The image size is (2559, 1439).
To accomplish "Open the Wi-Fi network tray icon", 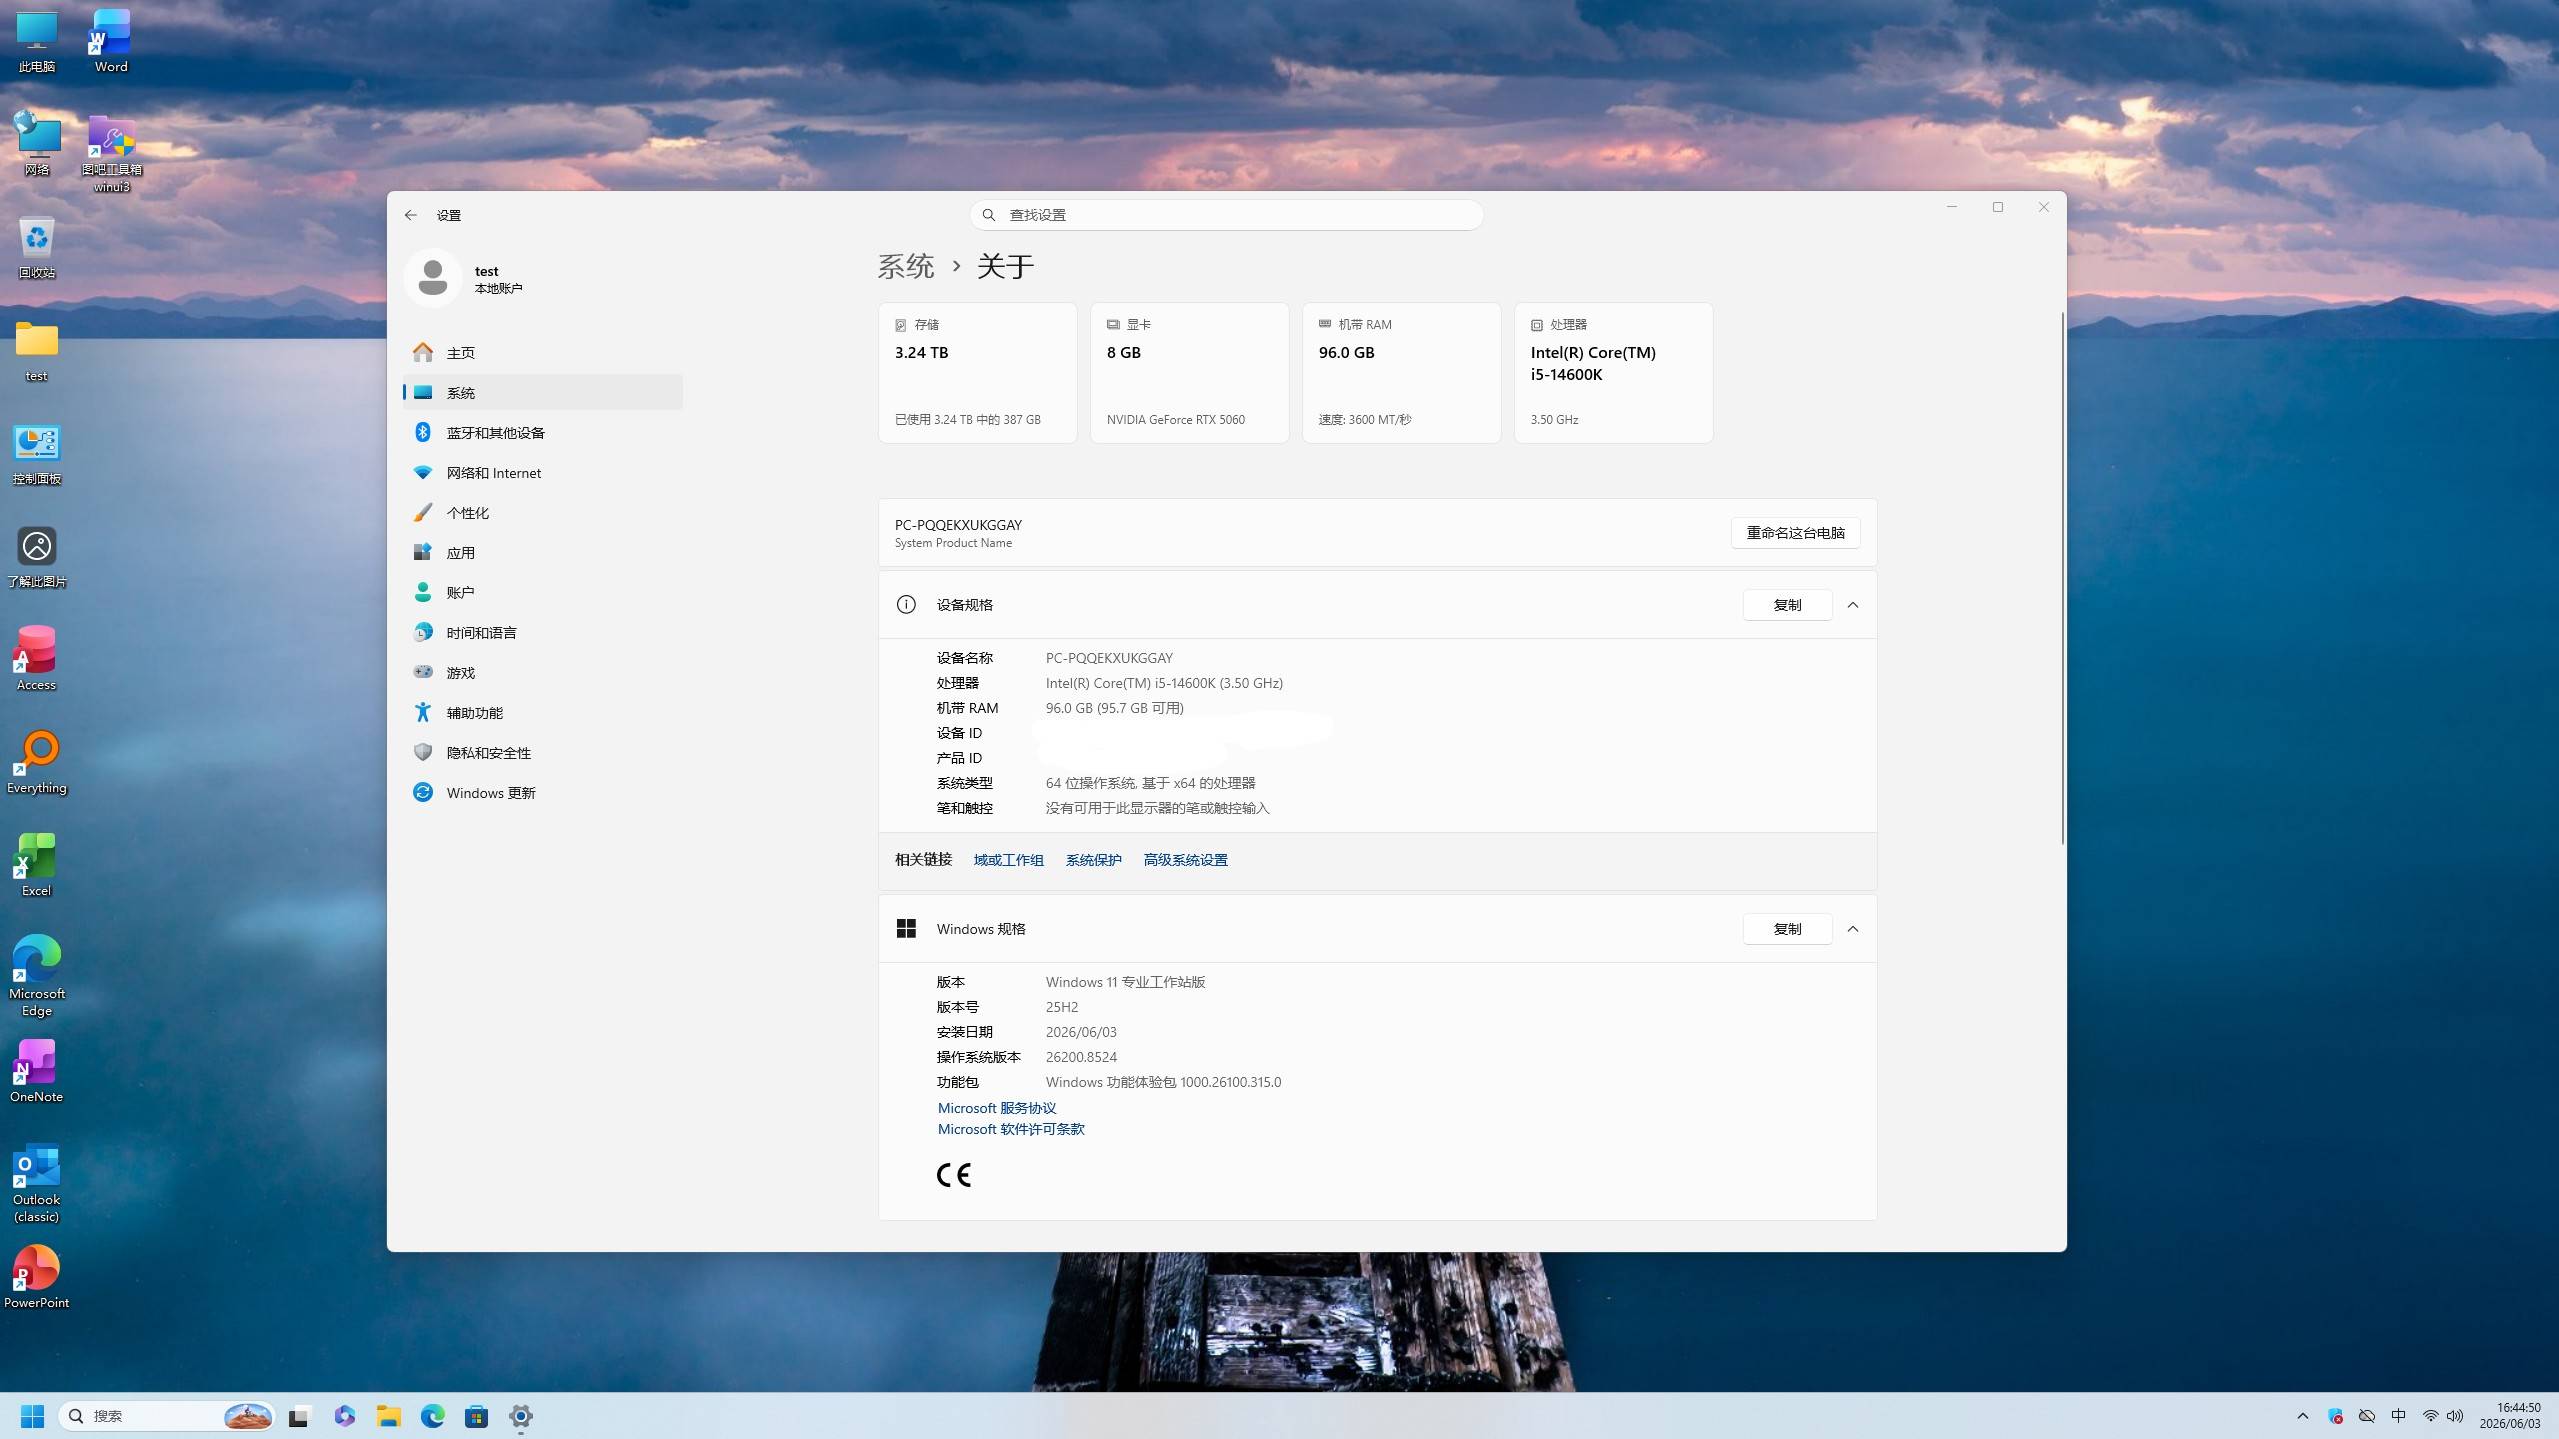I will [x=2430, y=1416].
